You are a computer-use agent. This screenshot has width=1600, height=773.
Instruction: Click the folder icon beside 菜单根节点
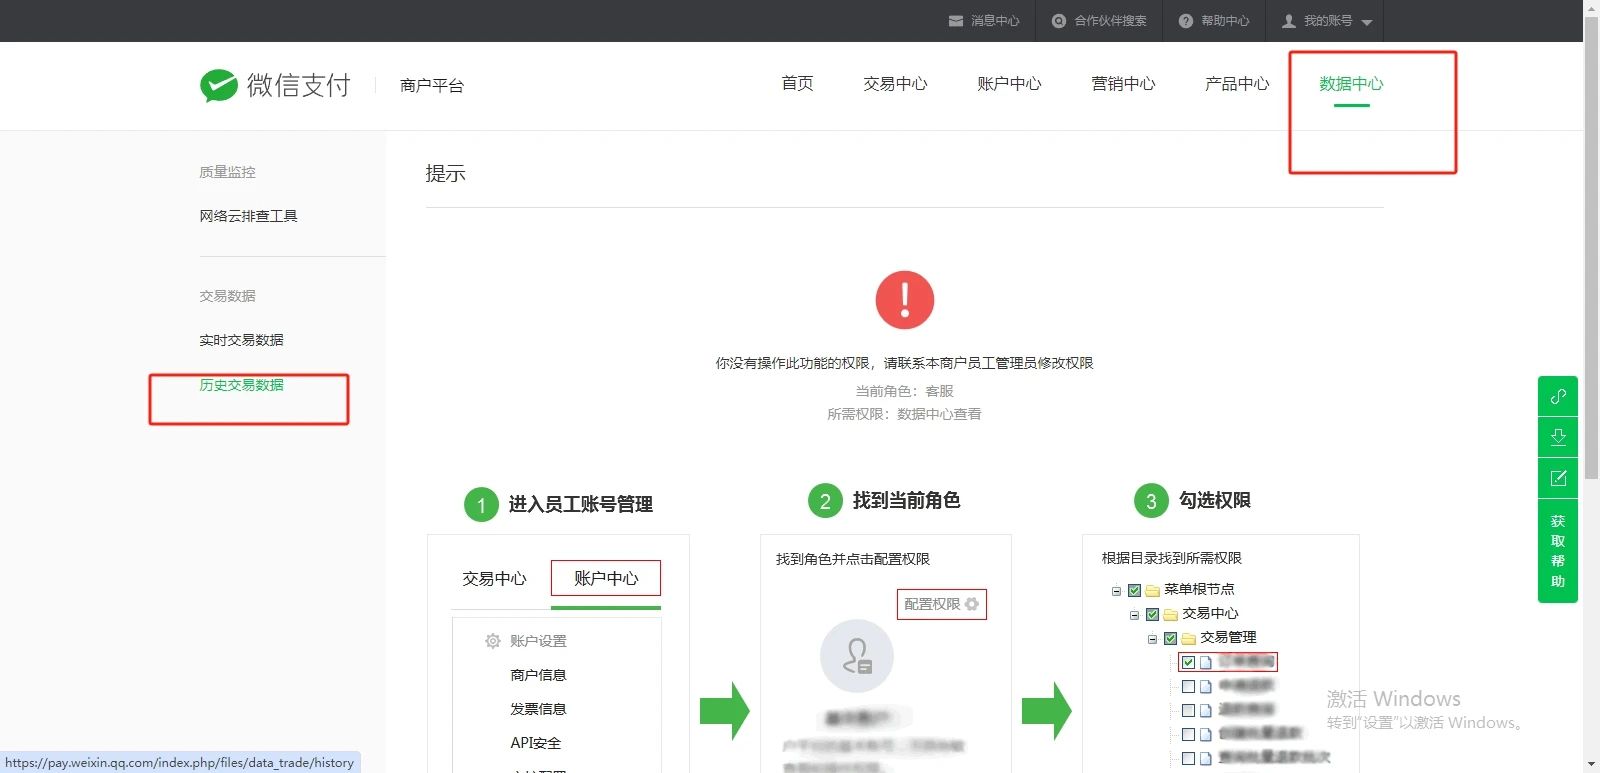tap(1152, 590)
